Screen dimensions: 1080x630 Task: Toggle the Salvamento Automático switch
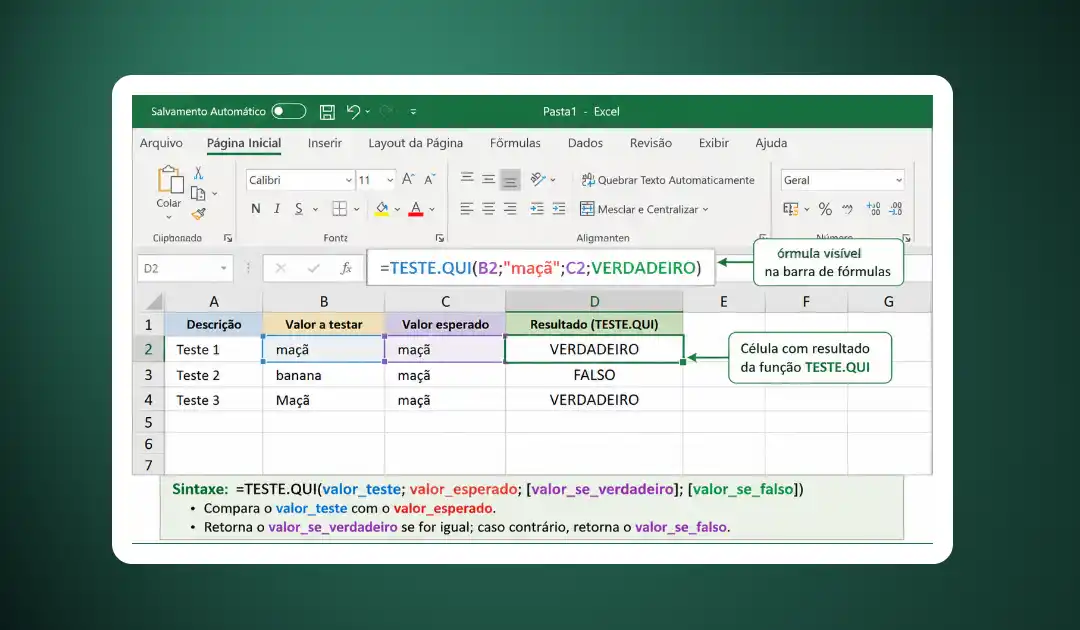[x=289, y=112]
